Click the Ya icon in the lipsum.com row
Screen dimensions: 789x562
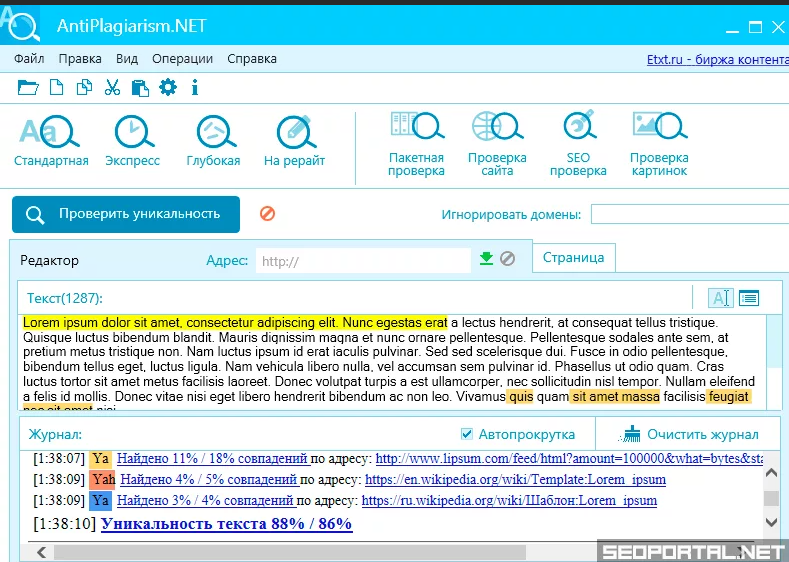(x=101, y=458)
